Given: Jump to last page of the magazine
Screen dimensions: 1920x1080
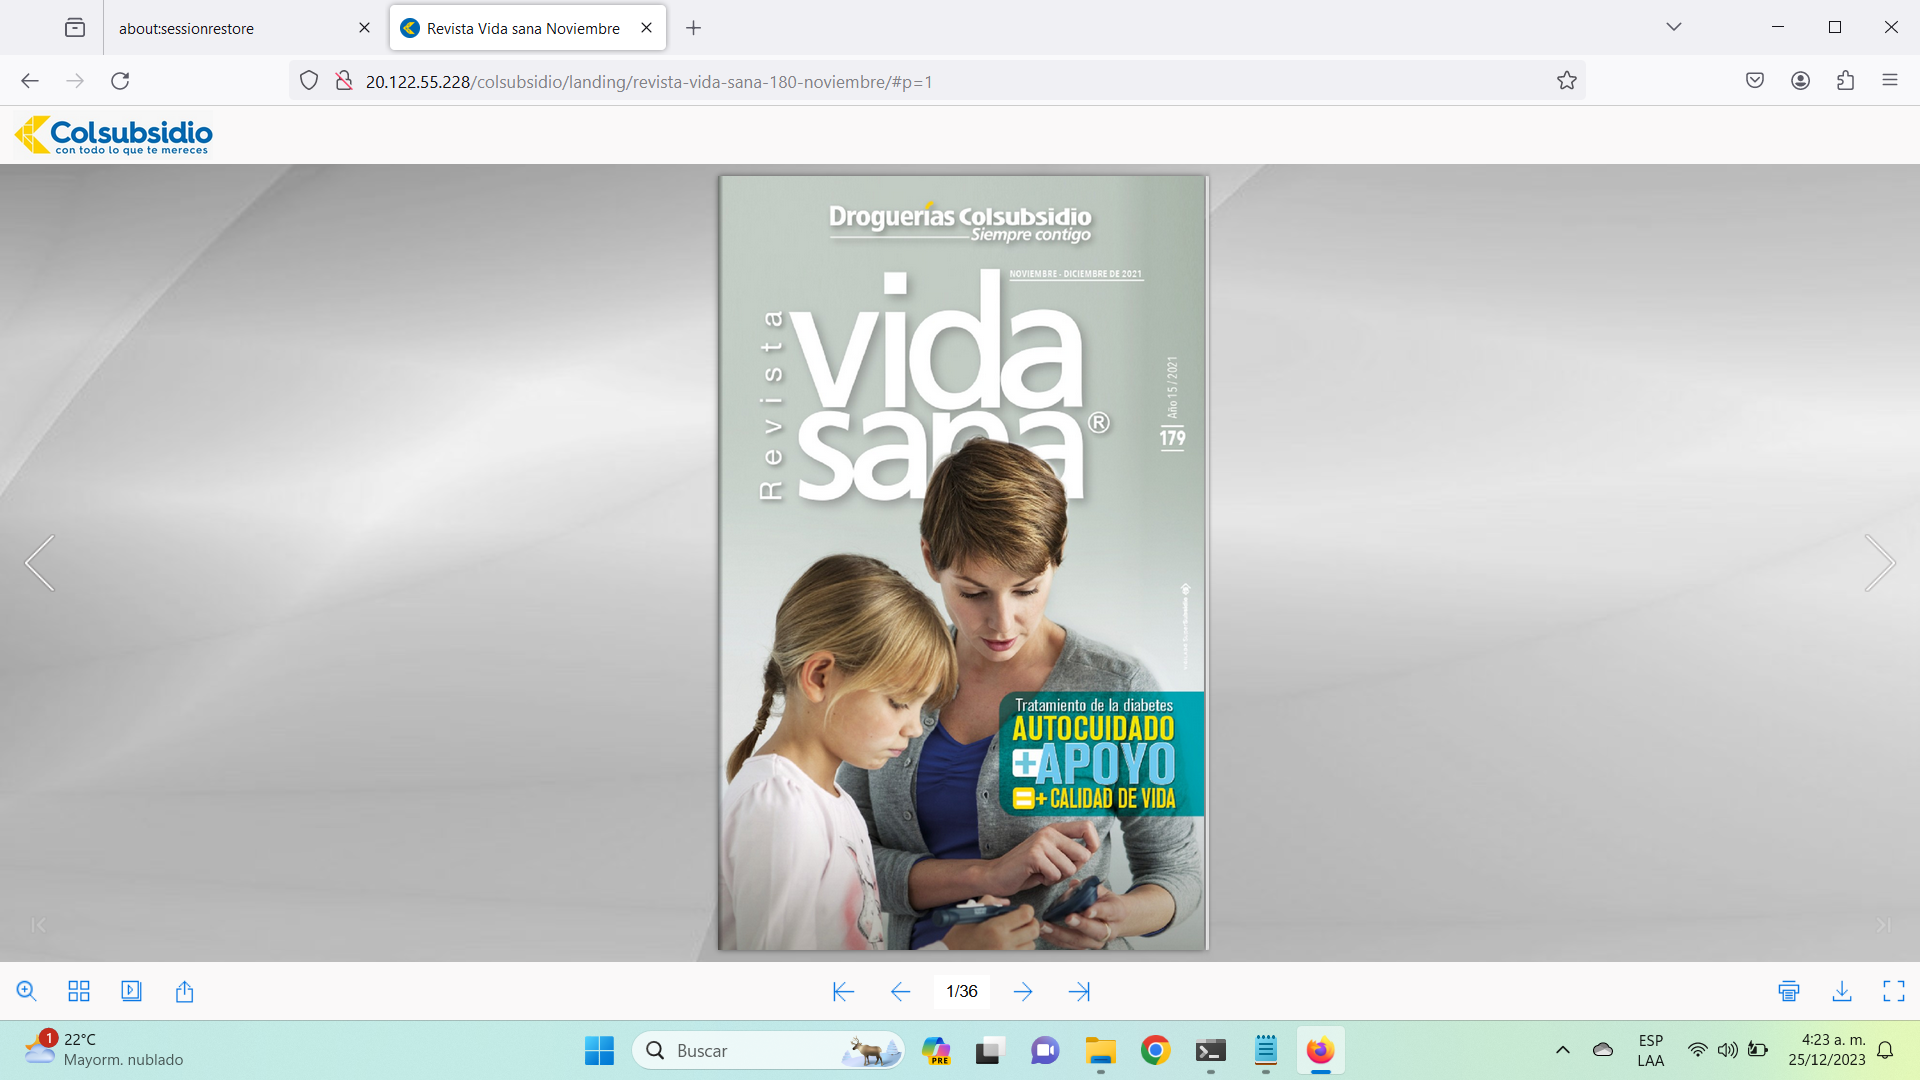Looking at the screenshot, I should point(1079,991).
